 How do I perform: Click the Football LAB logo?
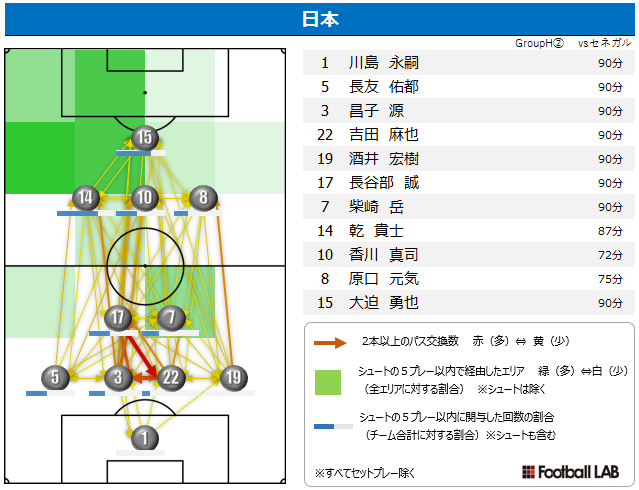tap(570, 472)
